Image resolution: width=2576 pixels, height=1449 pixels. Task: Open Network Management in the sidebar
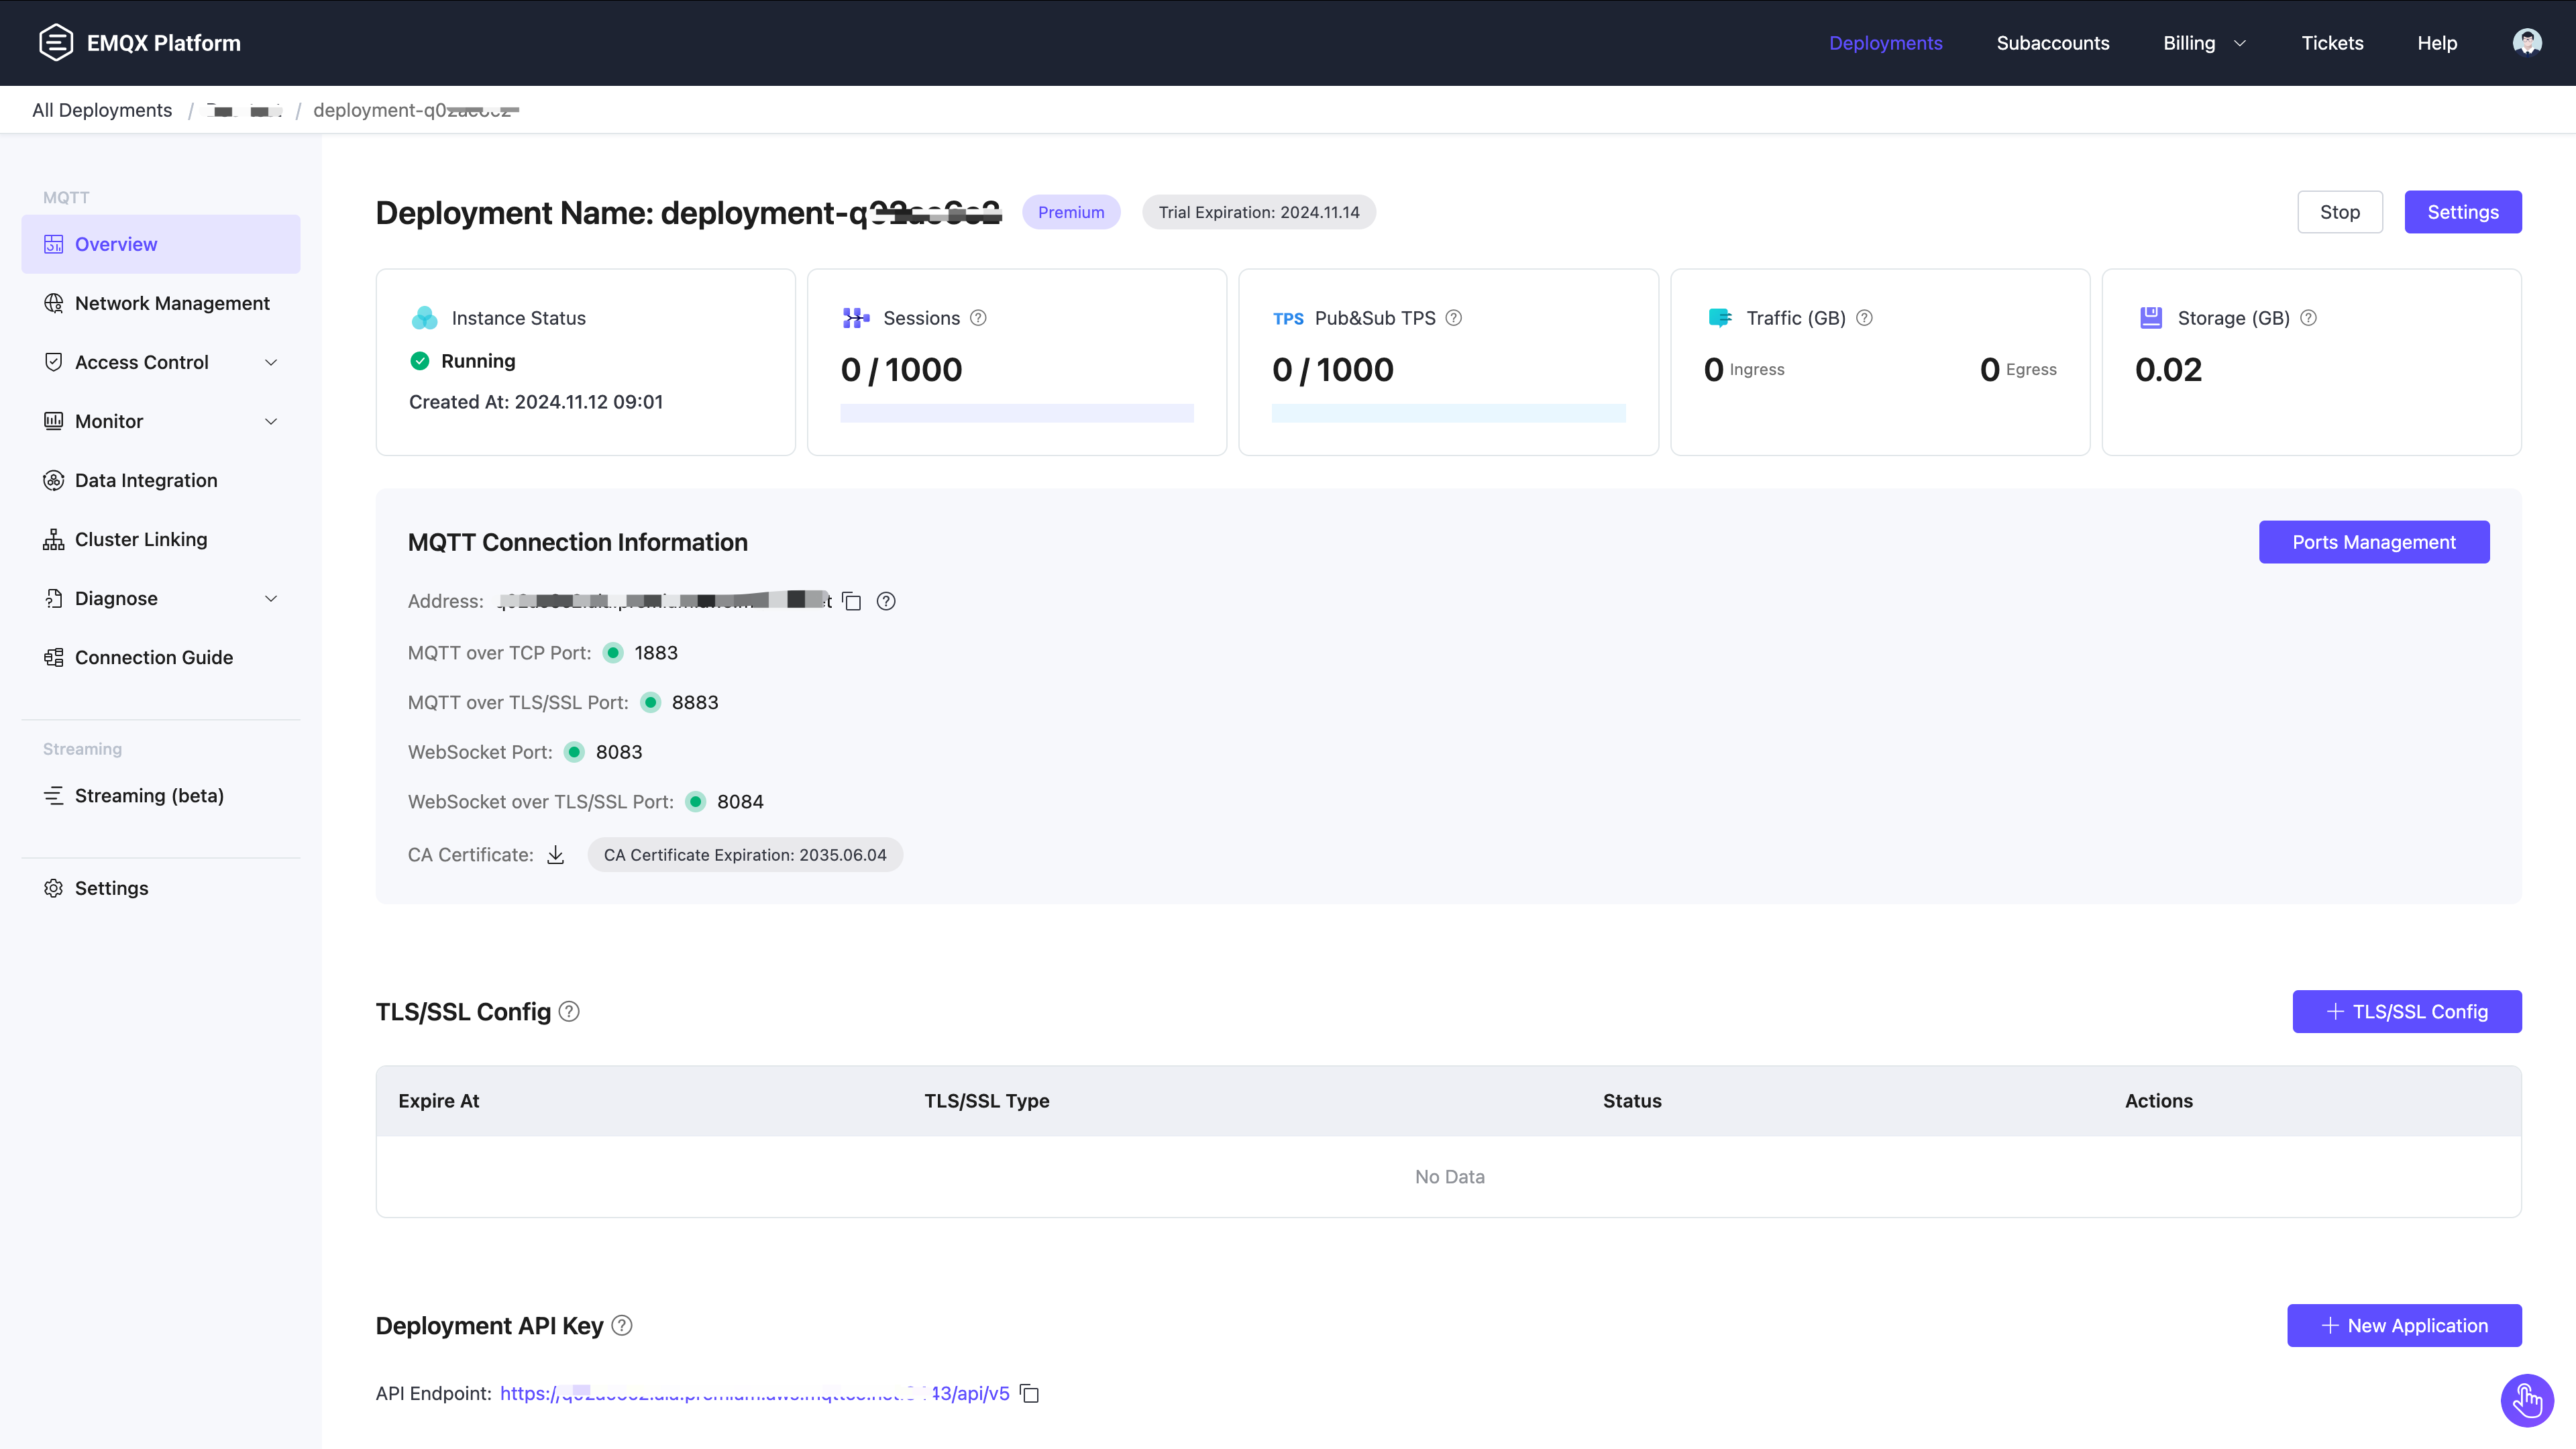[x=161, y=303]
